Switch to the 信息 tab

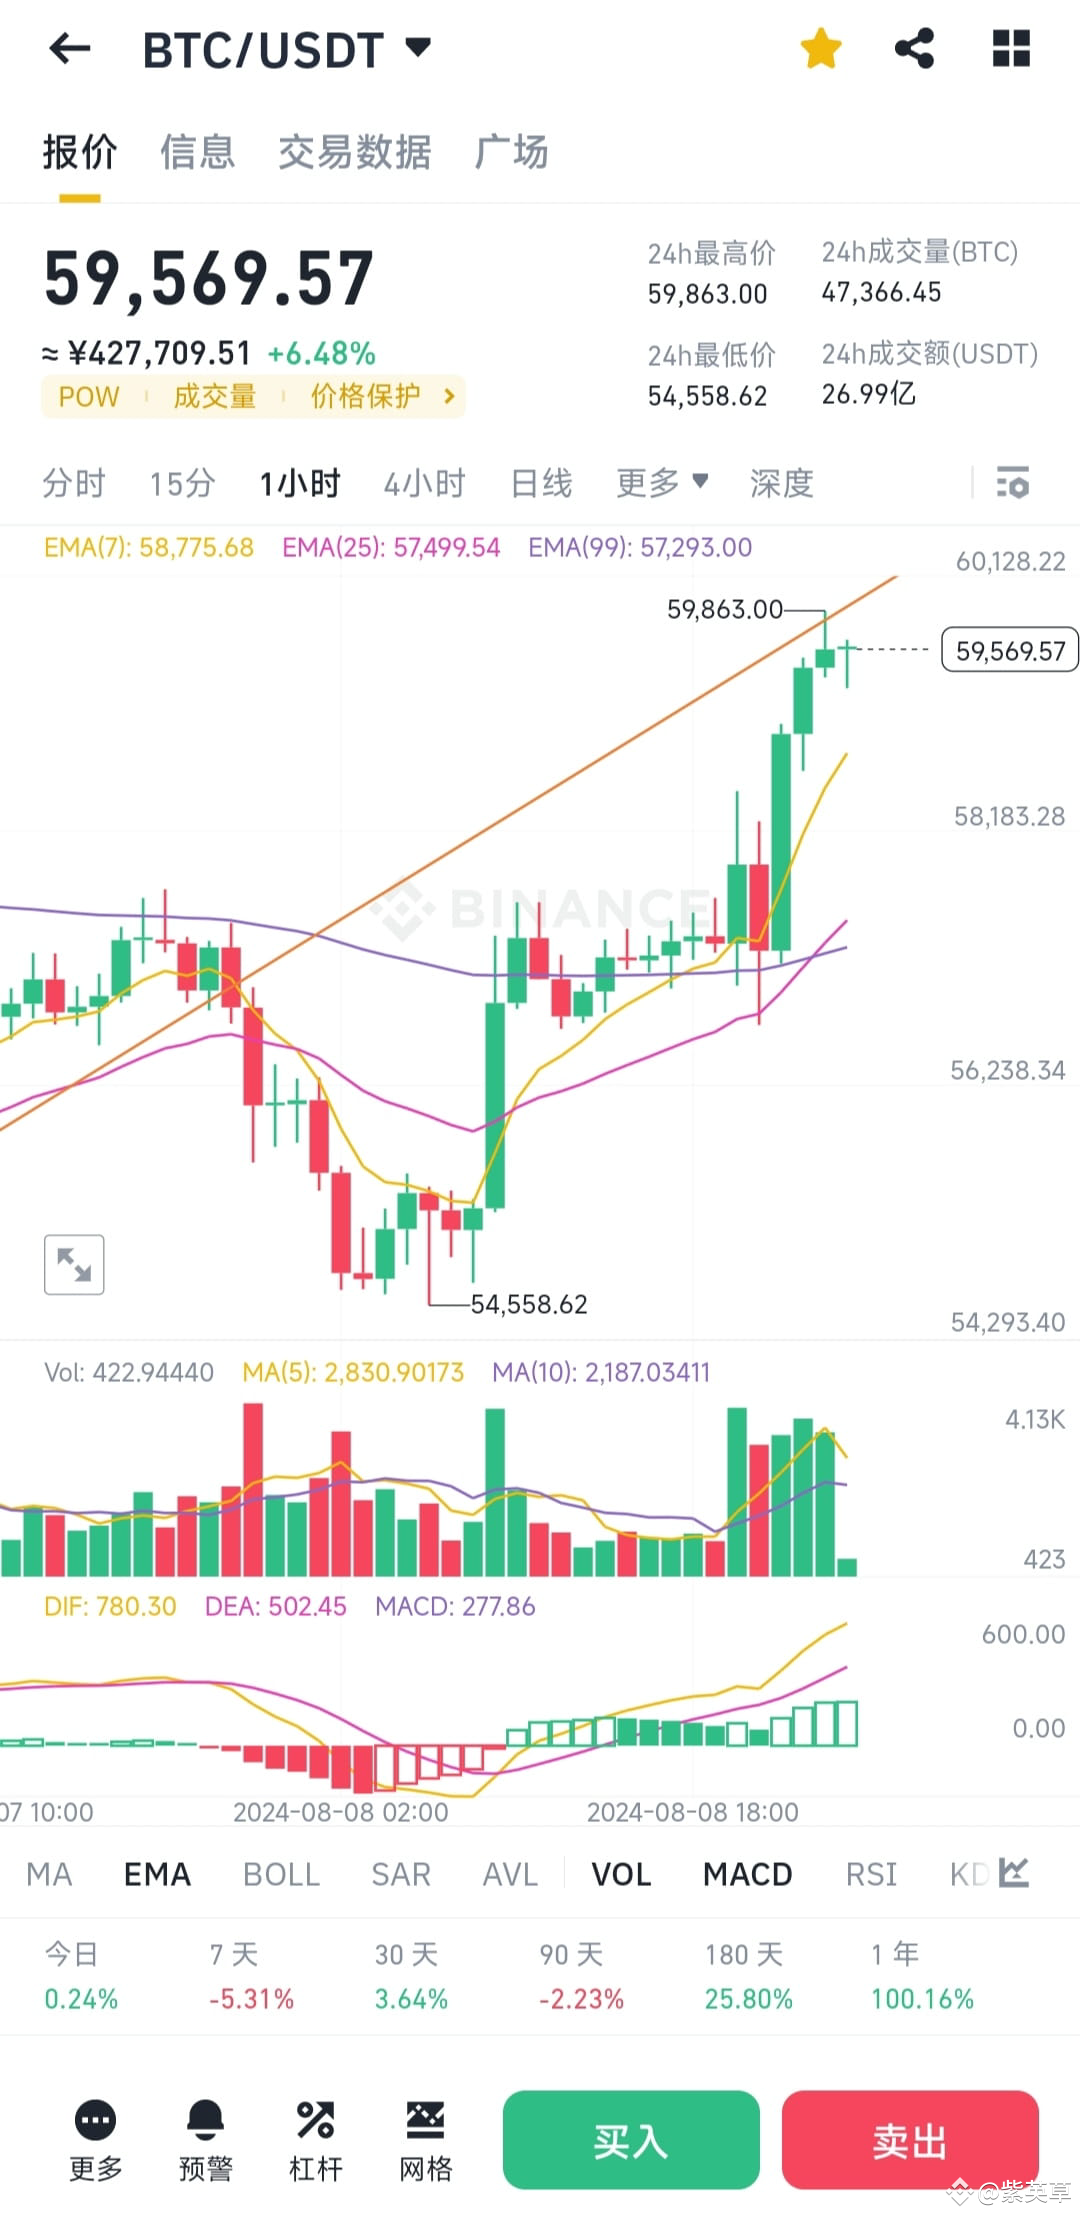tap(197, 152)
